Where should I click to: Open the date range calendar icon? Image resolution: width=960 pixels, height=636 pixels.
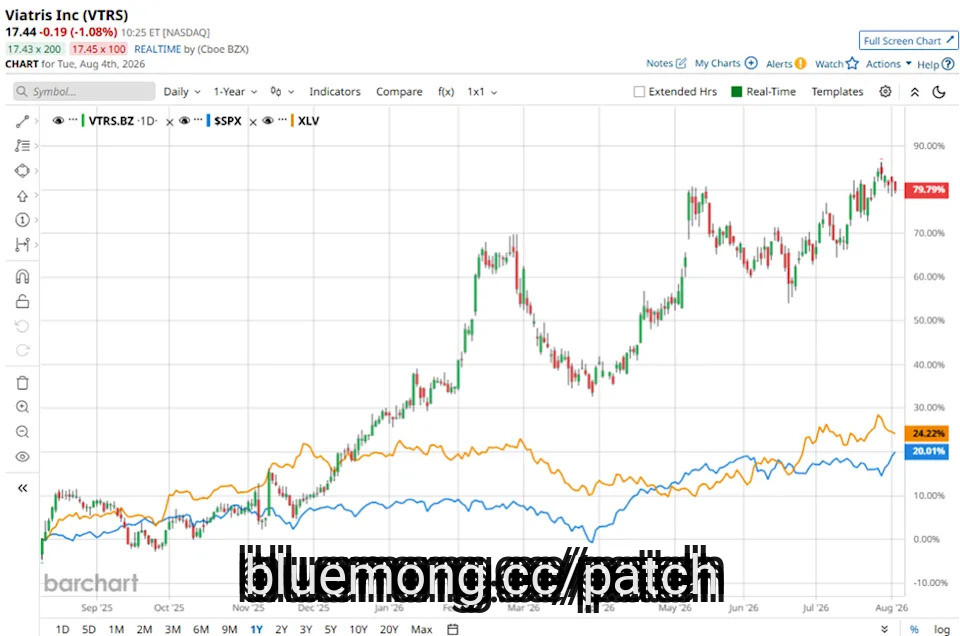(452, 629)
